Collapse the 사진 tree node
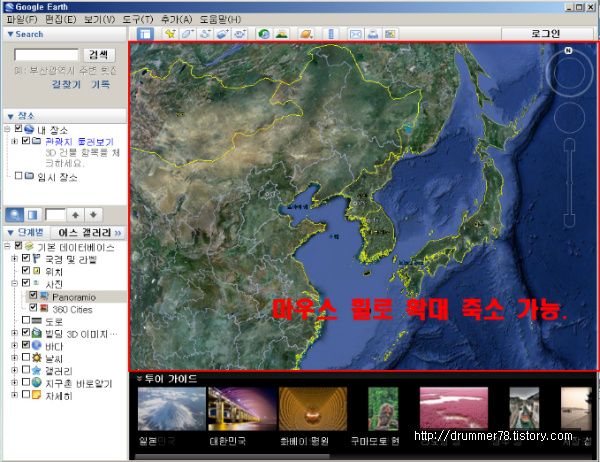600x462 pixels. 15,284
